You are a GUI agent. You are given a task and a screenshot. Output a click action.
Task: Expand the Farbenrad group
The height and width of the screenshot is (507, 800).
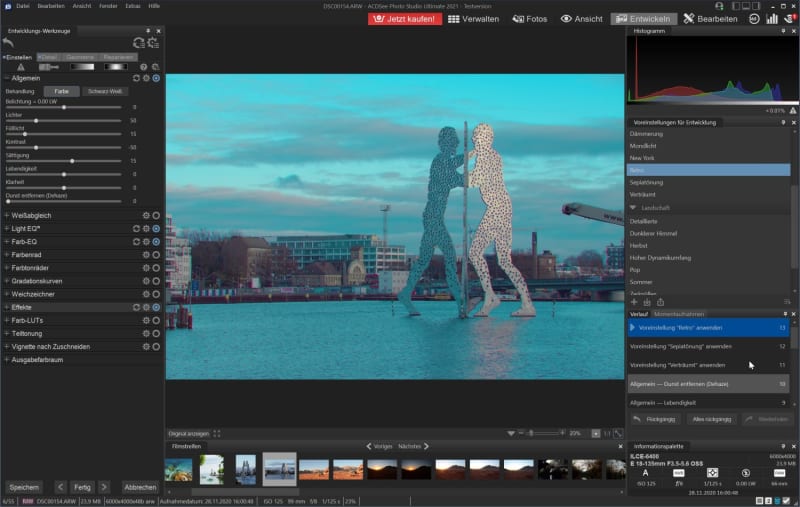pos(7,255)
